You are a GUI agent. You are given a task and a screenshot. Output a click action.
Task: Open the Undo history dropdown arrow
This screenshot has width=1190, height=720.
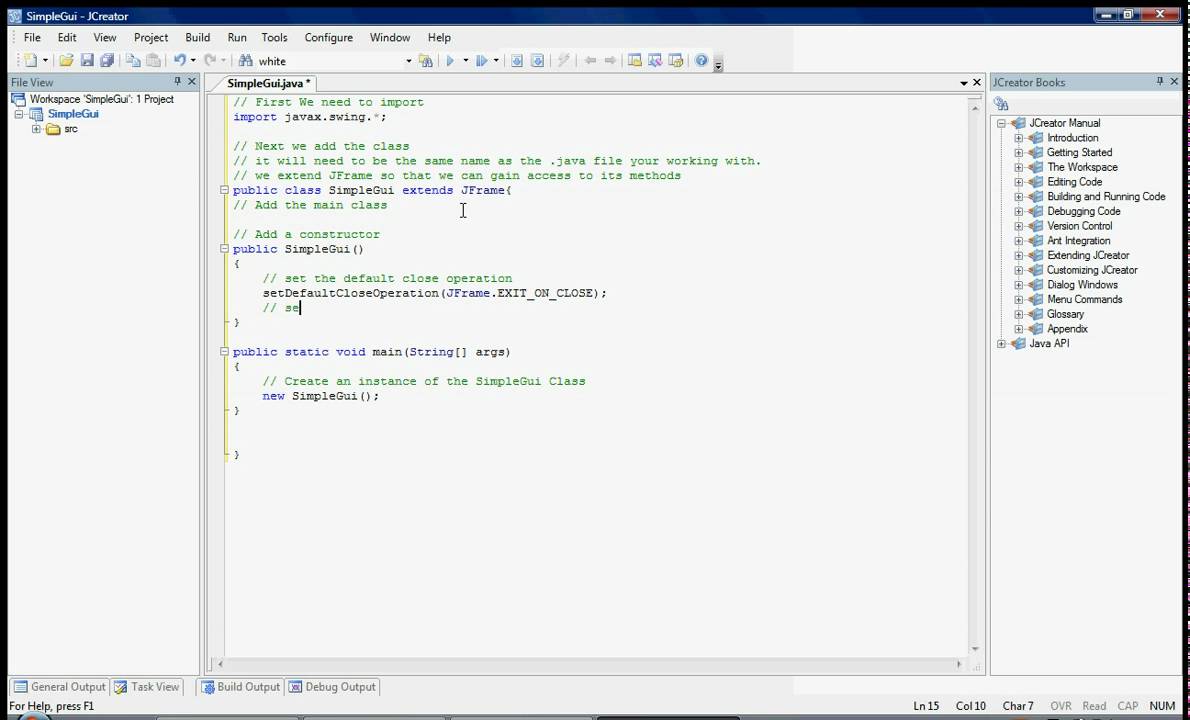click(x=193, y=61)
